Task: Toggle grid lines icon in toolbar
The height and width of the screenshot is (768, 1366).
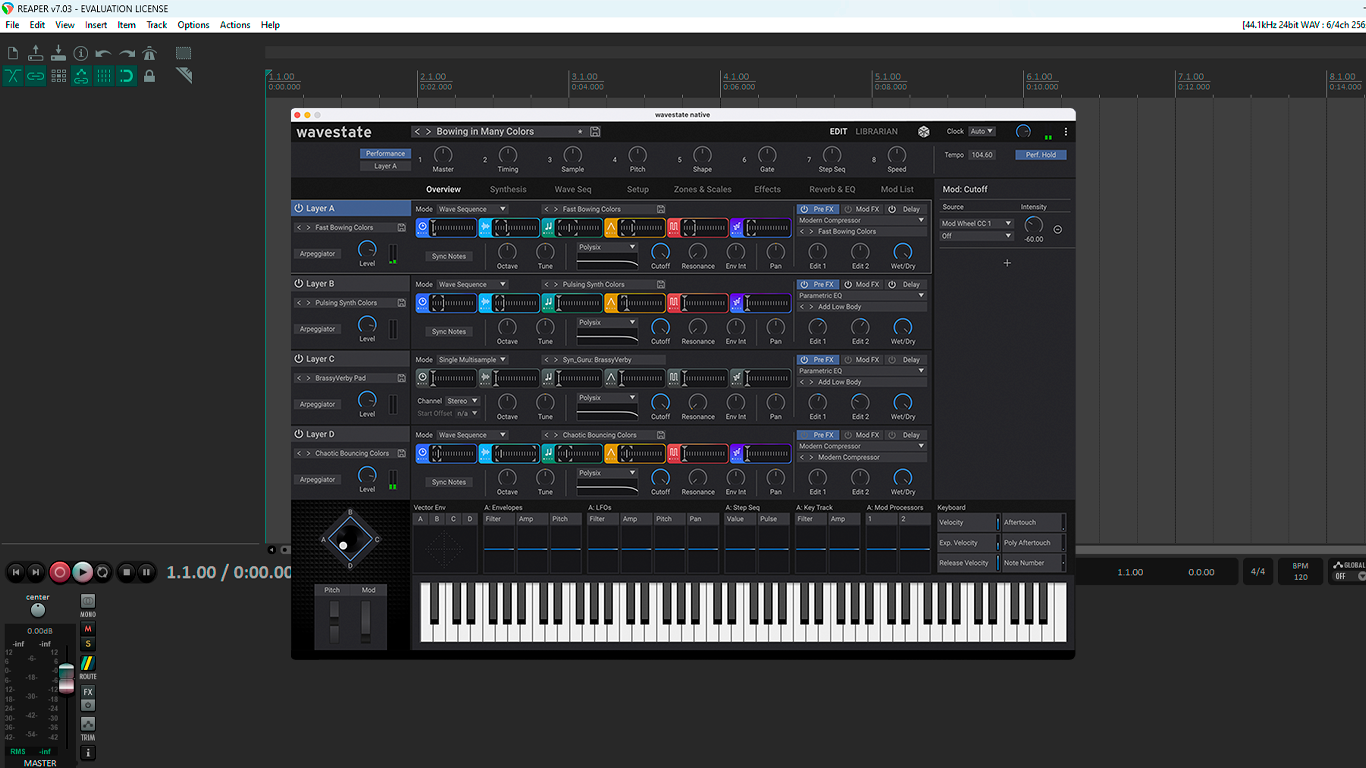Action: (104, 76)
